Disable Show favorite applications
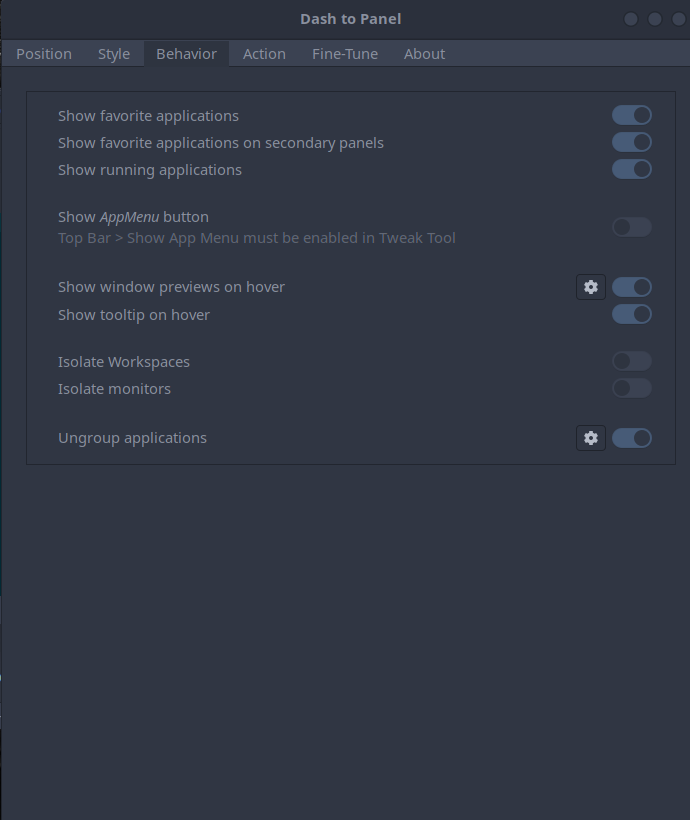The image size is (690, 820). click(631, 115)
